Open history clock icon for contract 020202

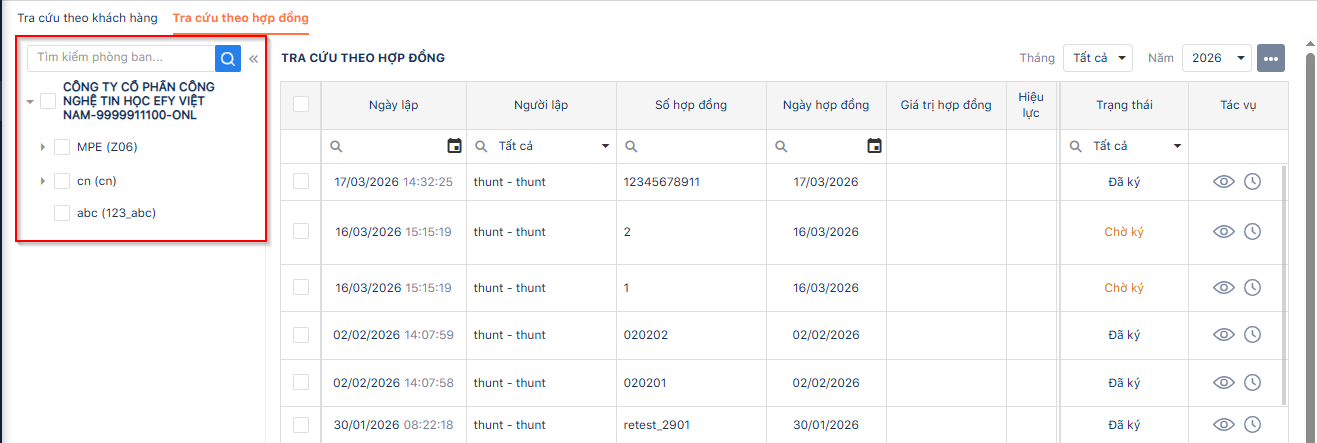[x=1253, y=335]
